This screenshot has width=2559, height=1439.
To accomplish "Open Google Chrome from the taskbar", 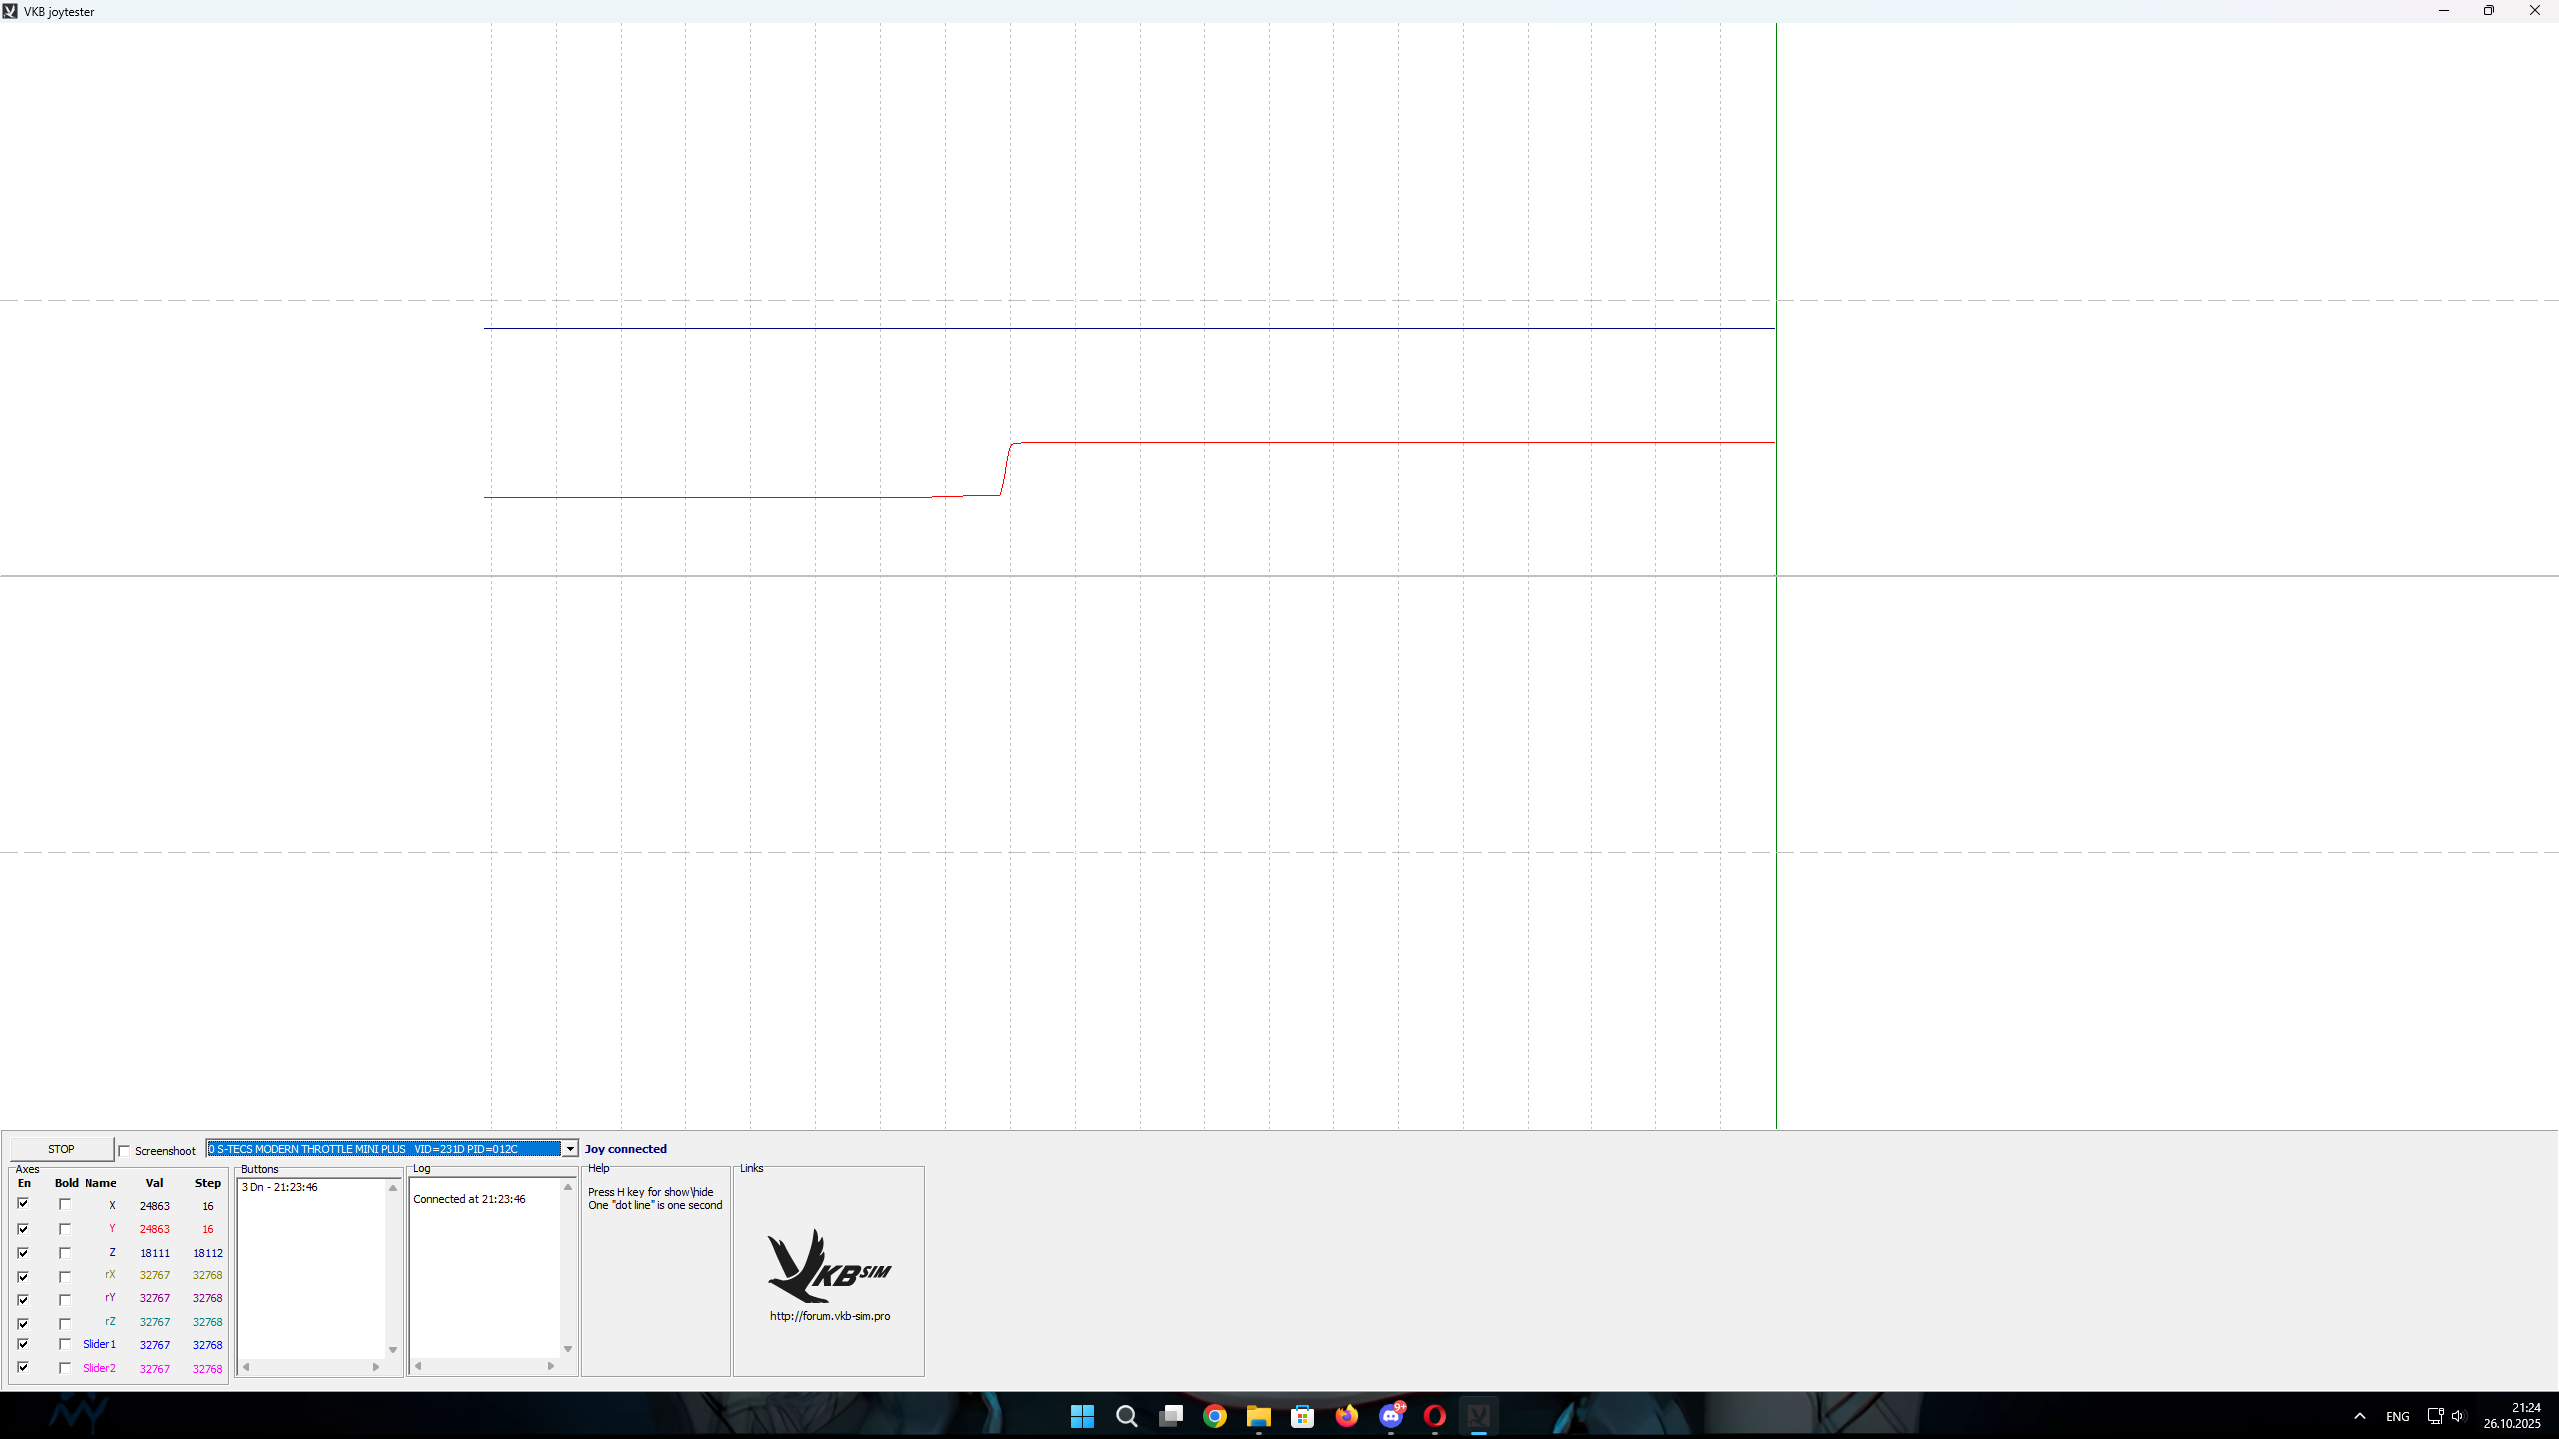I will click(x=1214, y=1416).
